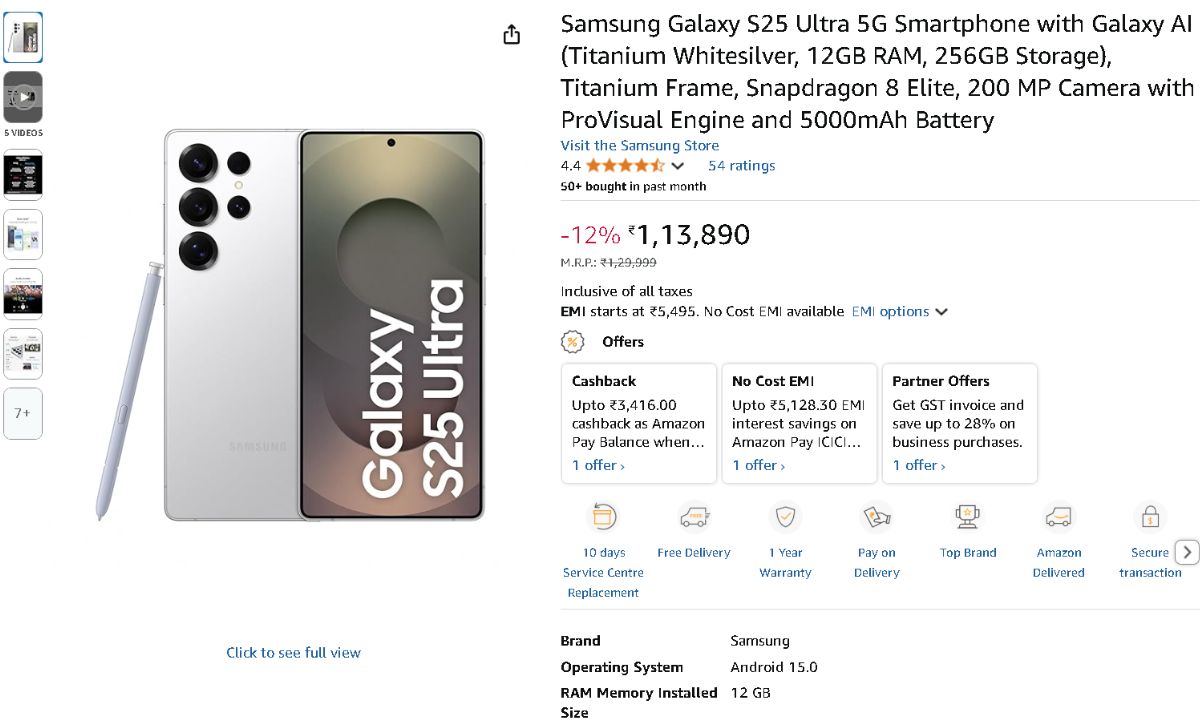This screenshot has width=1200, height=720.
Task: Click the share icon above product image
Action: pos(512,35)
